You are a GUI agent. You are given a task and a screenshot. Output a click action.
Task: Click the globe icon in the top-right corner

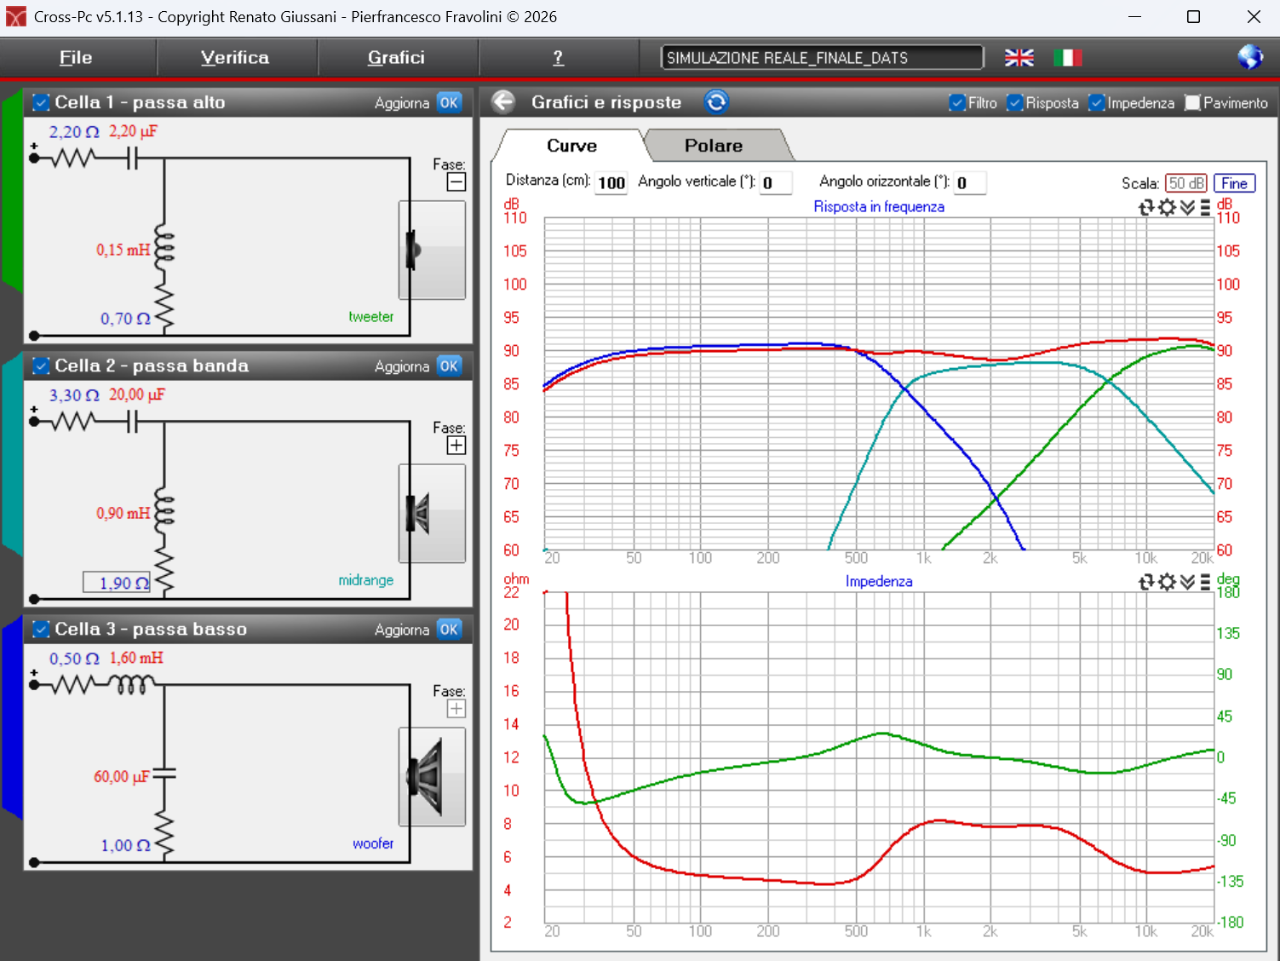[1250, 57]
